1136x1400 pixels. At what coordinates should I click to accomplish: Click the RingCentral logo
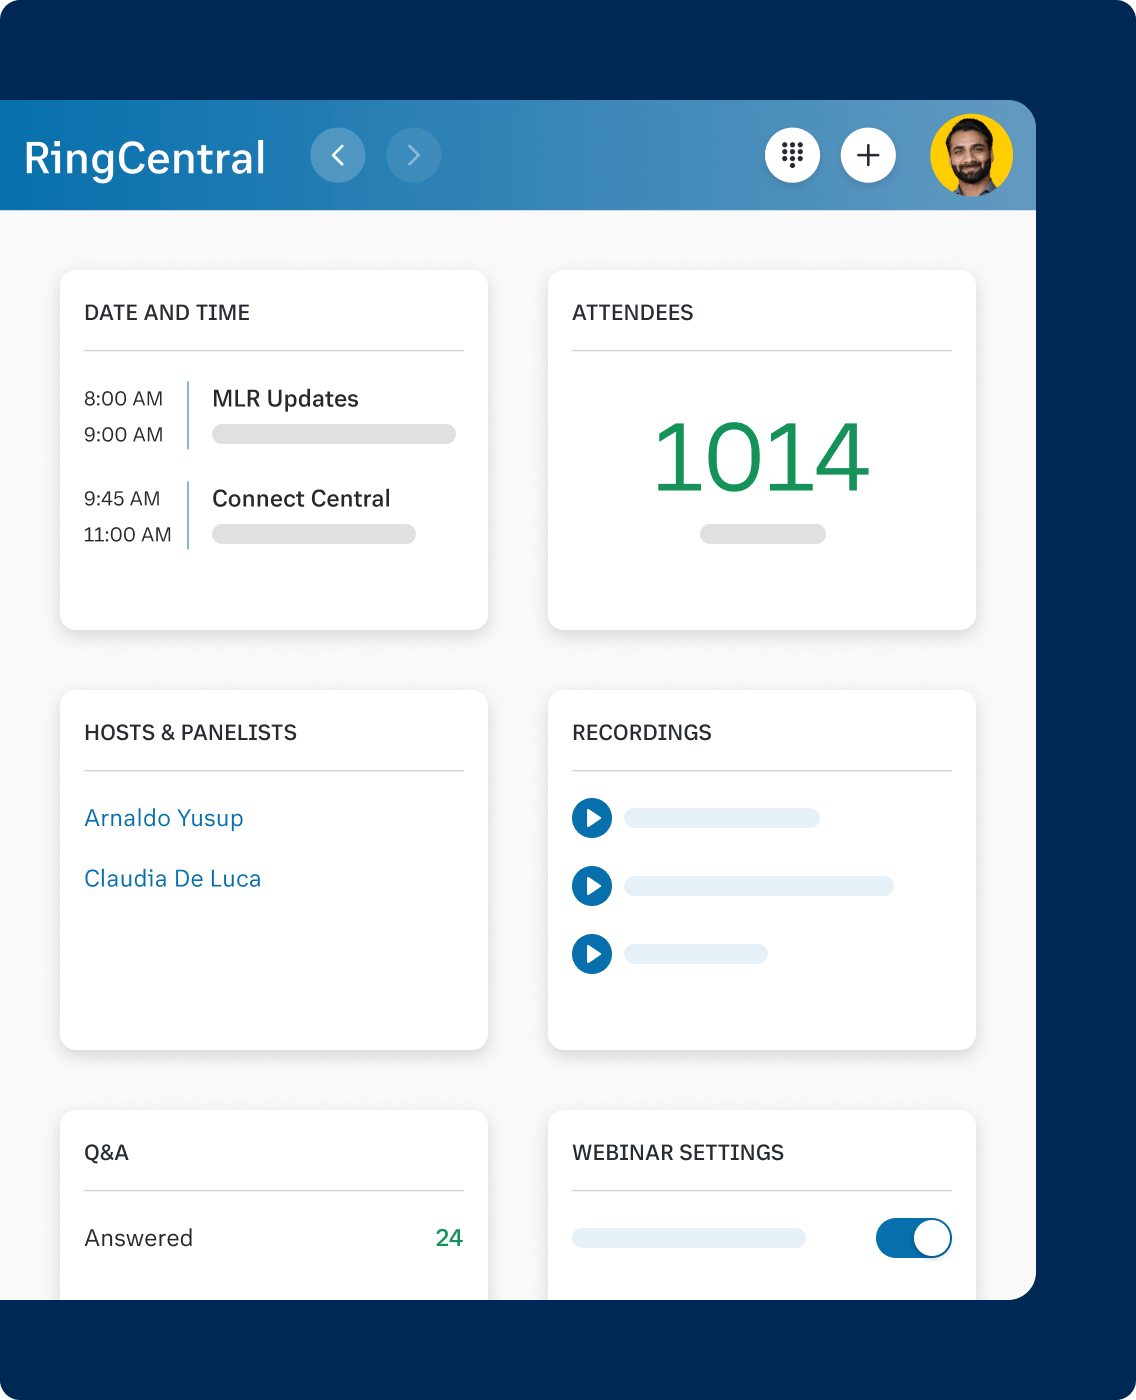pyautogui.click(x=144, y=157)
